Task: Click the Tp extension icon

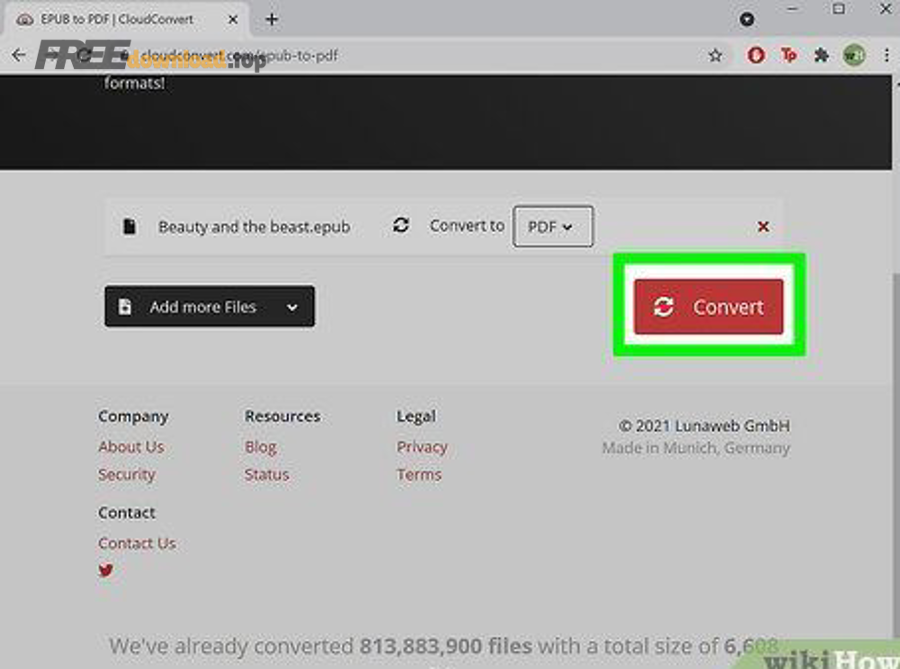Action: point(789,55)
